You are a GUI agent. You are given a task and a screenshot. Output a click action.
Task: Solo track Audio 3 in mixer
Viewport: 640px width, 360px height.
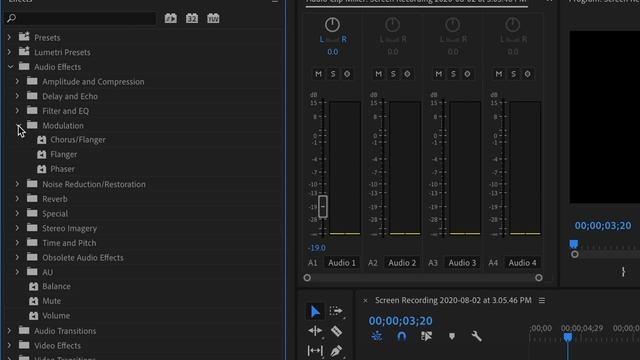point(453,74)
